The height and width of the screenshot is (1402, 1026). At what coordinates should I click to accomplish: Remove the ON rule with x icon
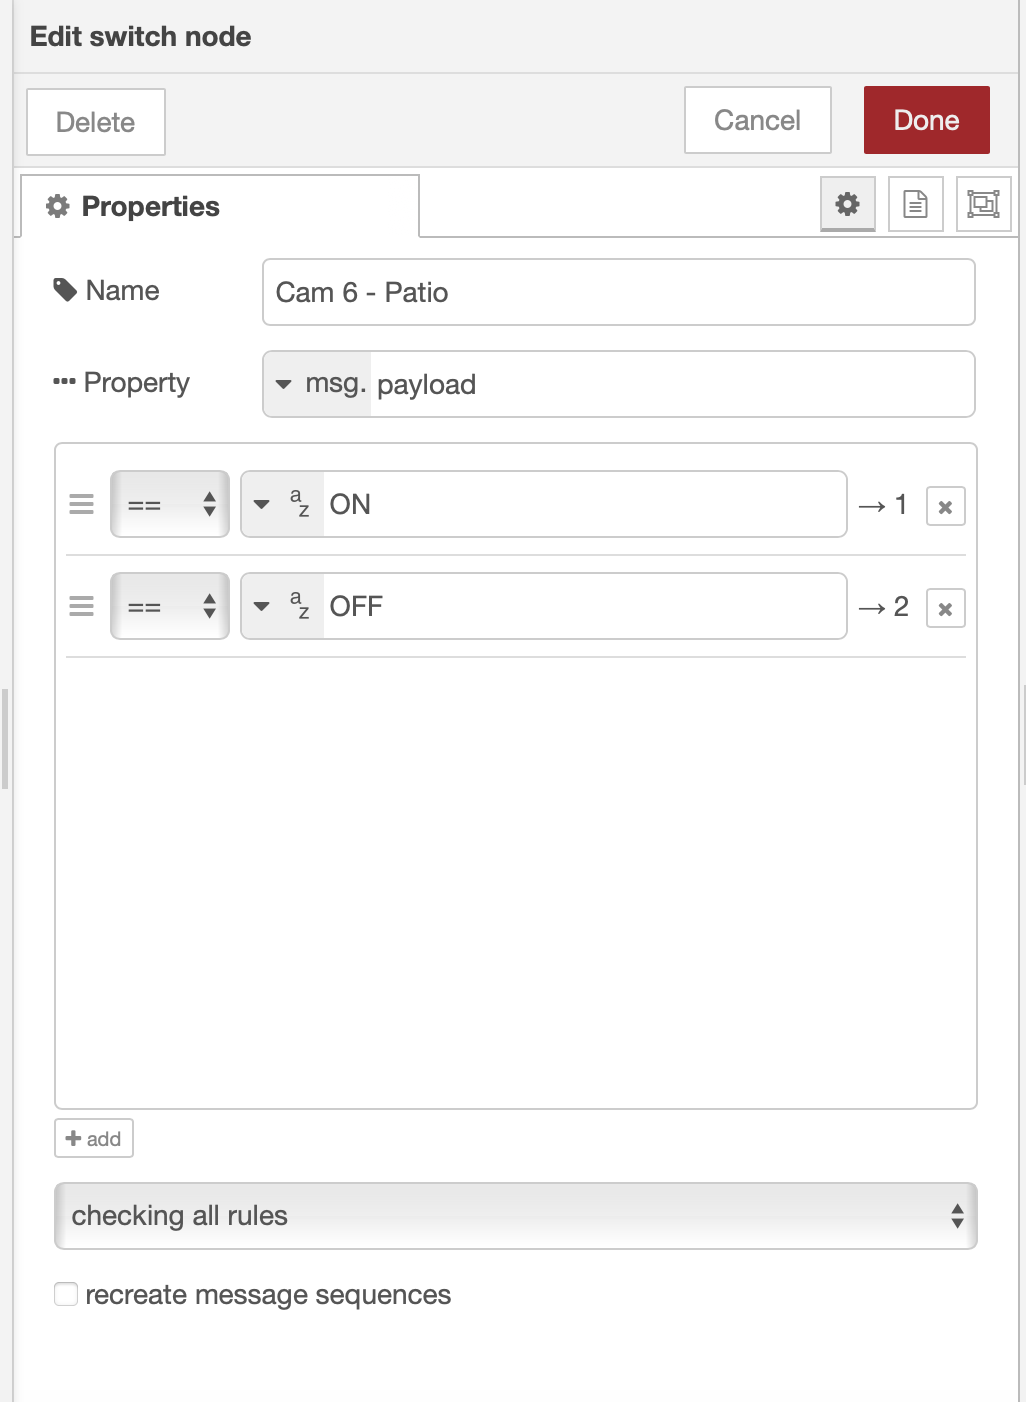pyautogui.click(x=945, y=507)
